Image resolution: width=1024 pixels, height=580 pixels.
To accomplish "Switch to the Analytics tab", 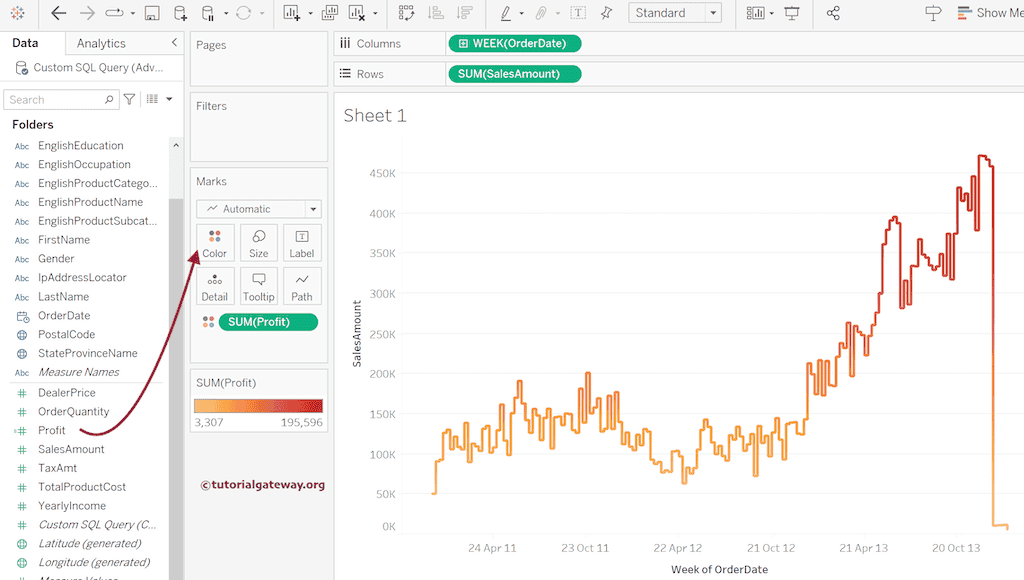I will click(101, 43).
